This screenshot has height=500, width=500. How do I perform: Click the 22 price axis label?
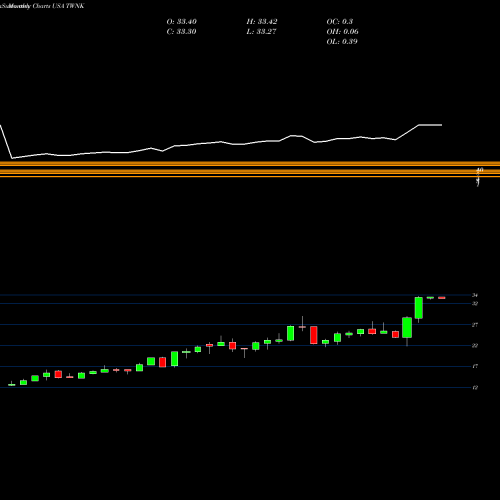click(x=475, y=346)
